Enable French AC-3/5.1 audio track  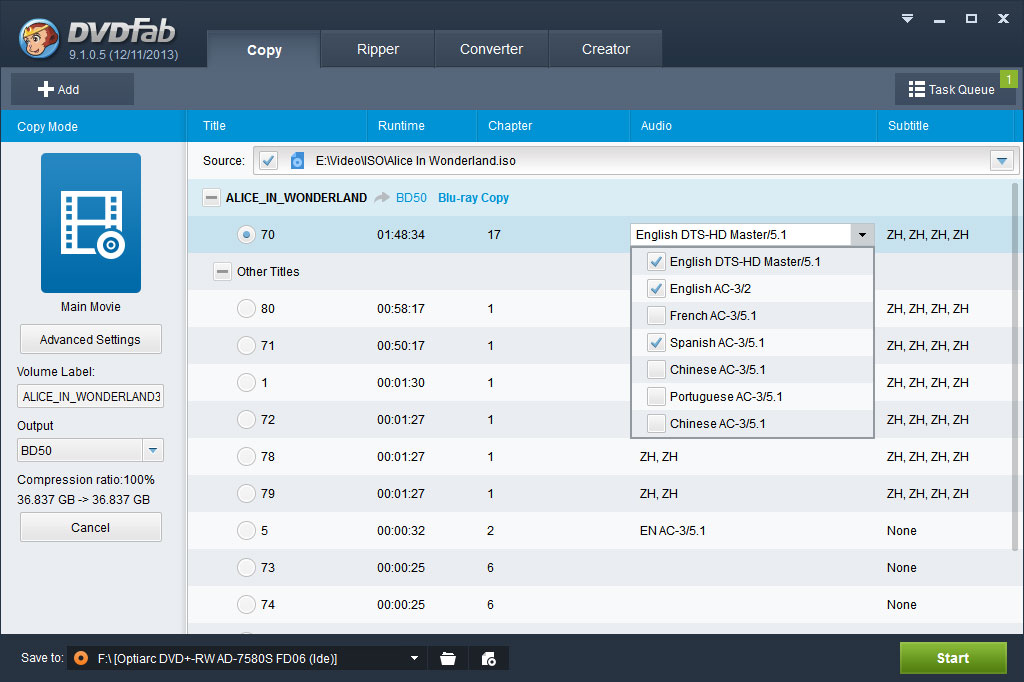(x=656, y=316)
